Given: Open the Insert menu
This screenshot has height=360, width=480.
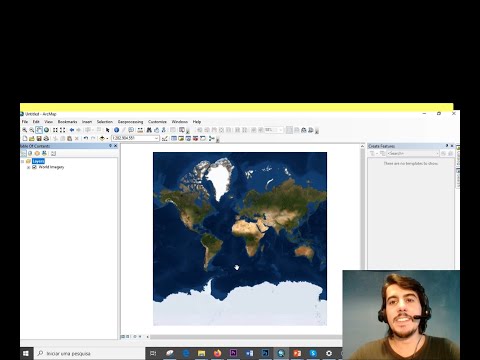Looking at the screenshot, I should click(x=87, y=122).
